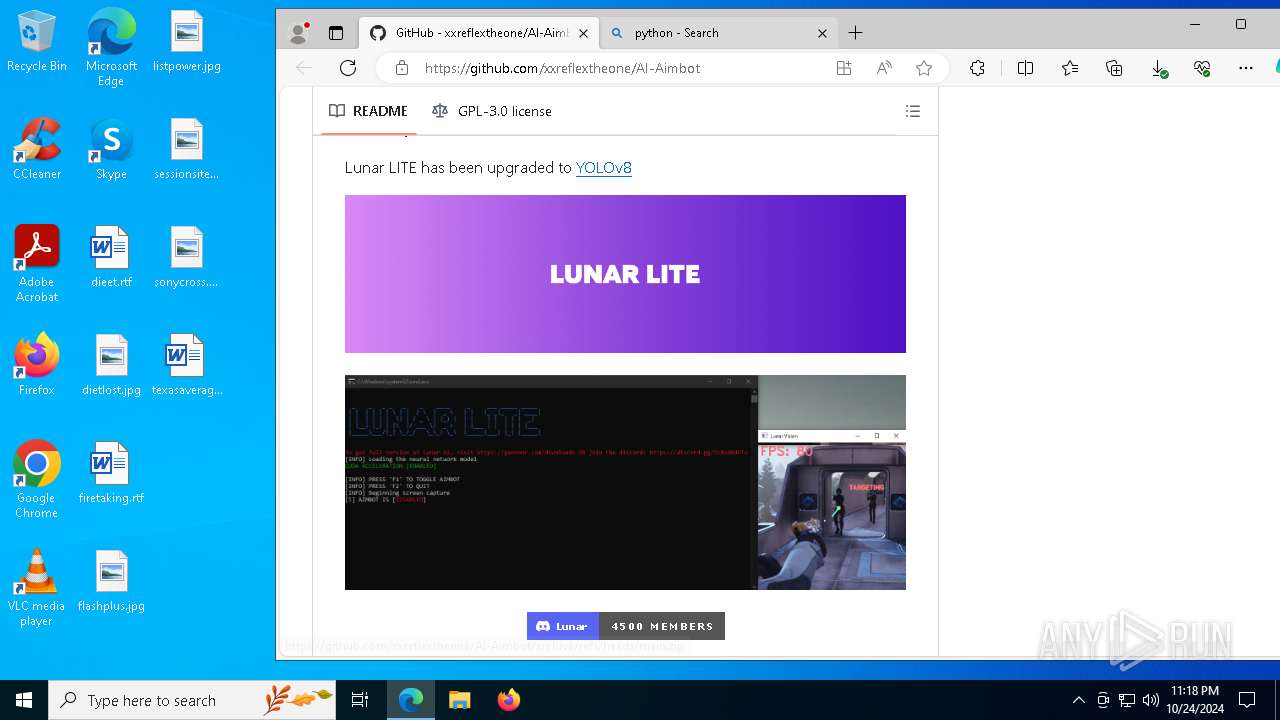Open the Favorites list icon

click(x=1070, y=68)
